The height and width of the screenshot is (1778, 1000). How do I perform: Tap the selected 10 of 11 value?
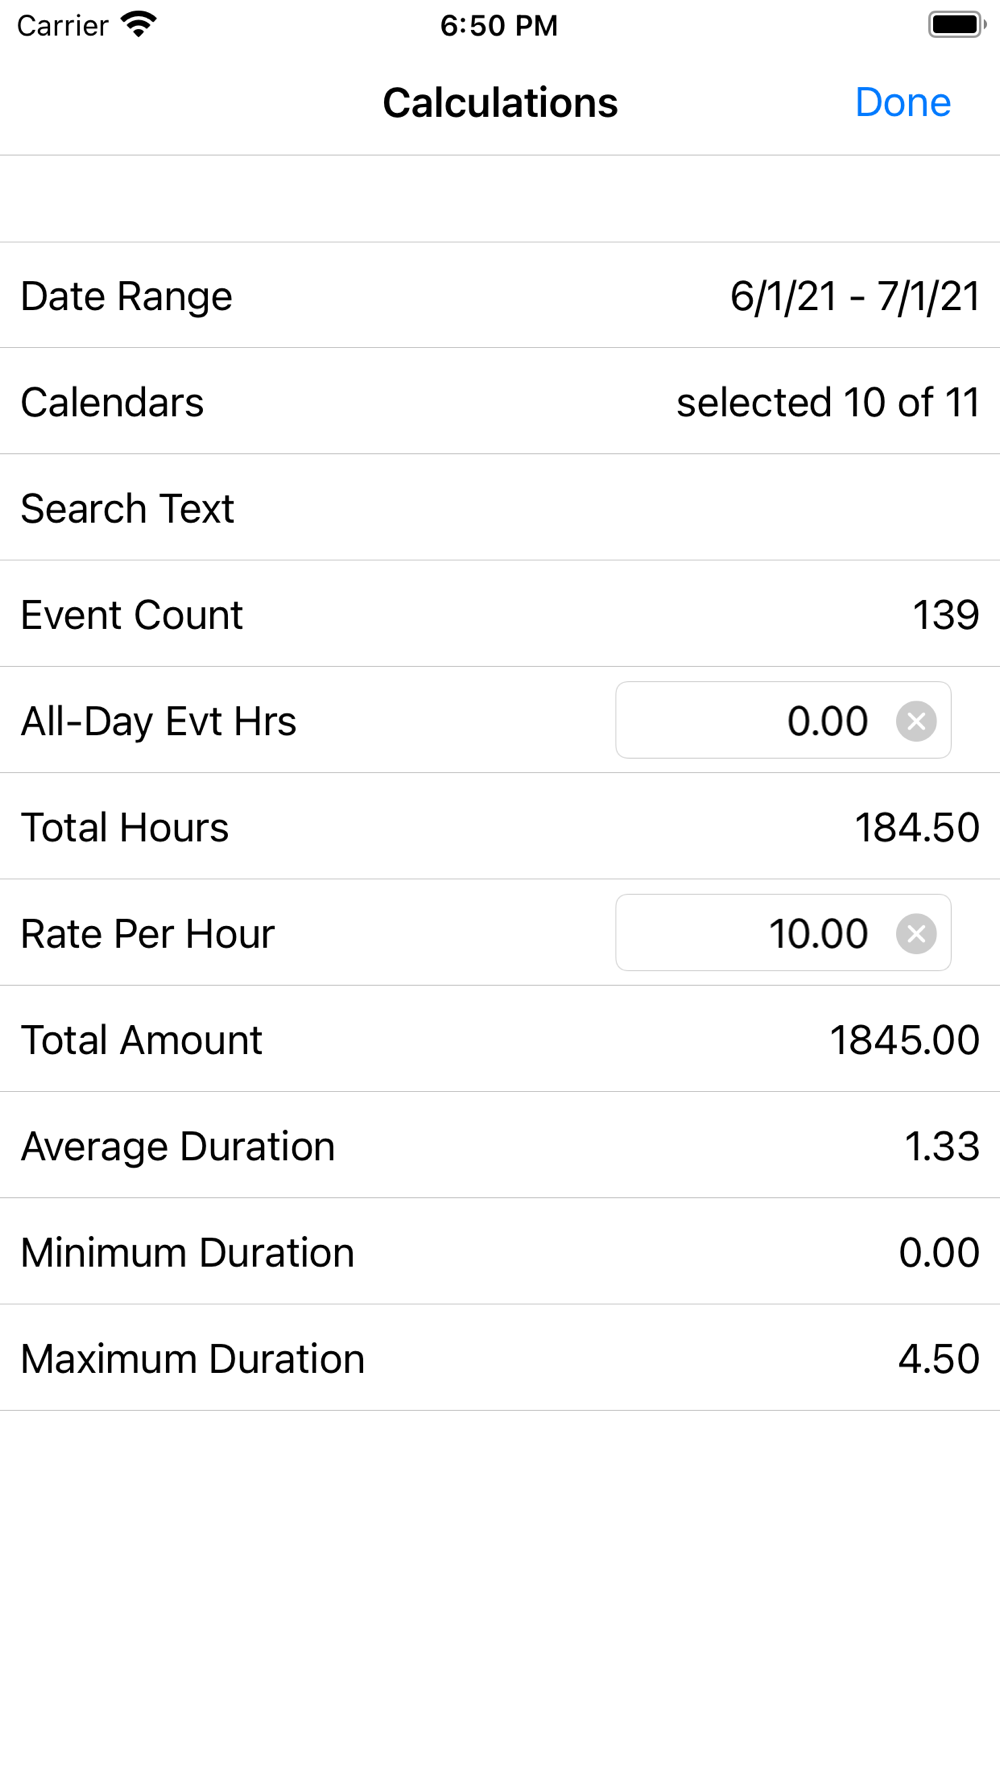[827, 402]
